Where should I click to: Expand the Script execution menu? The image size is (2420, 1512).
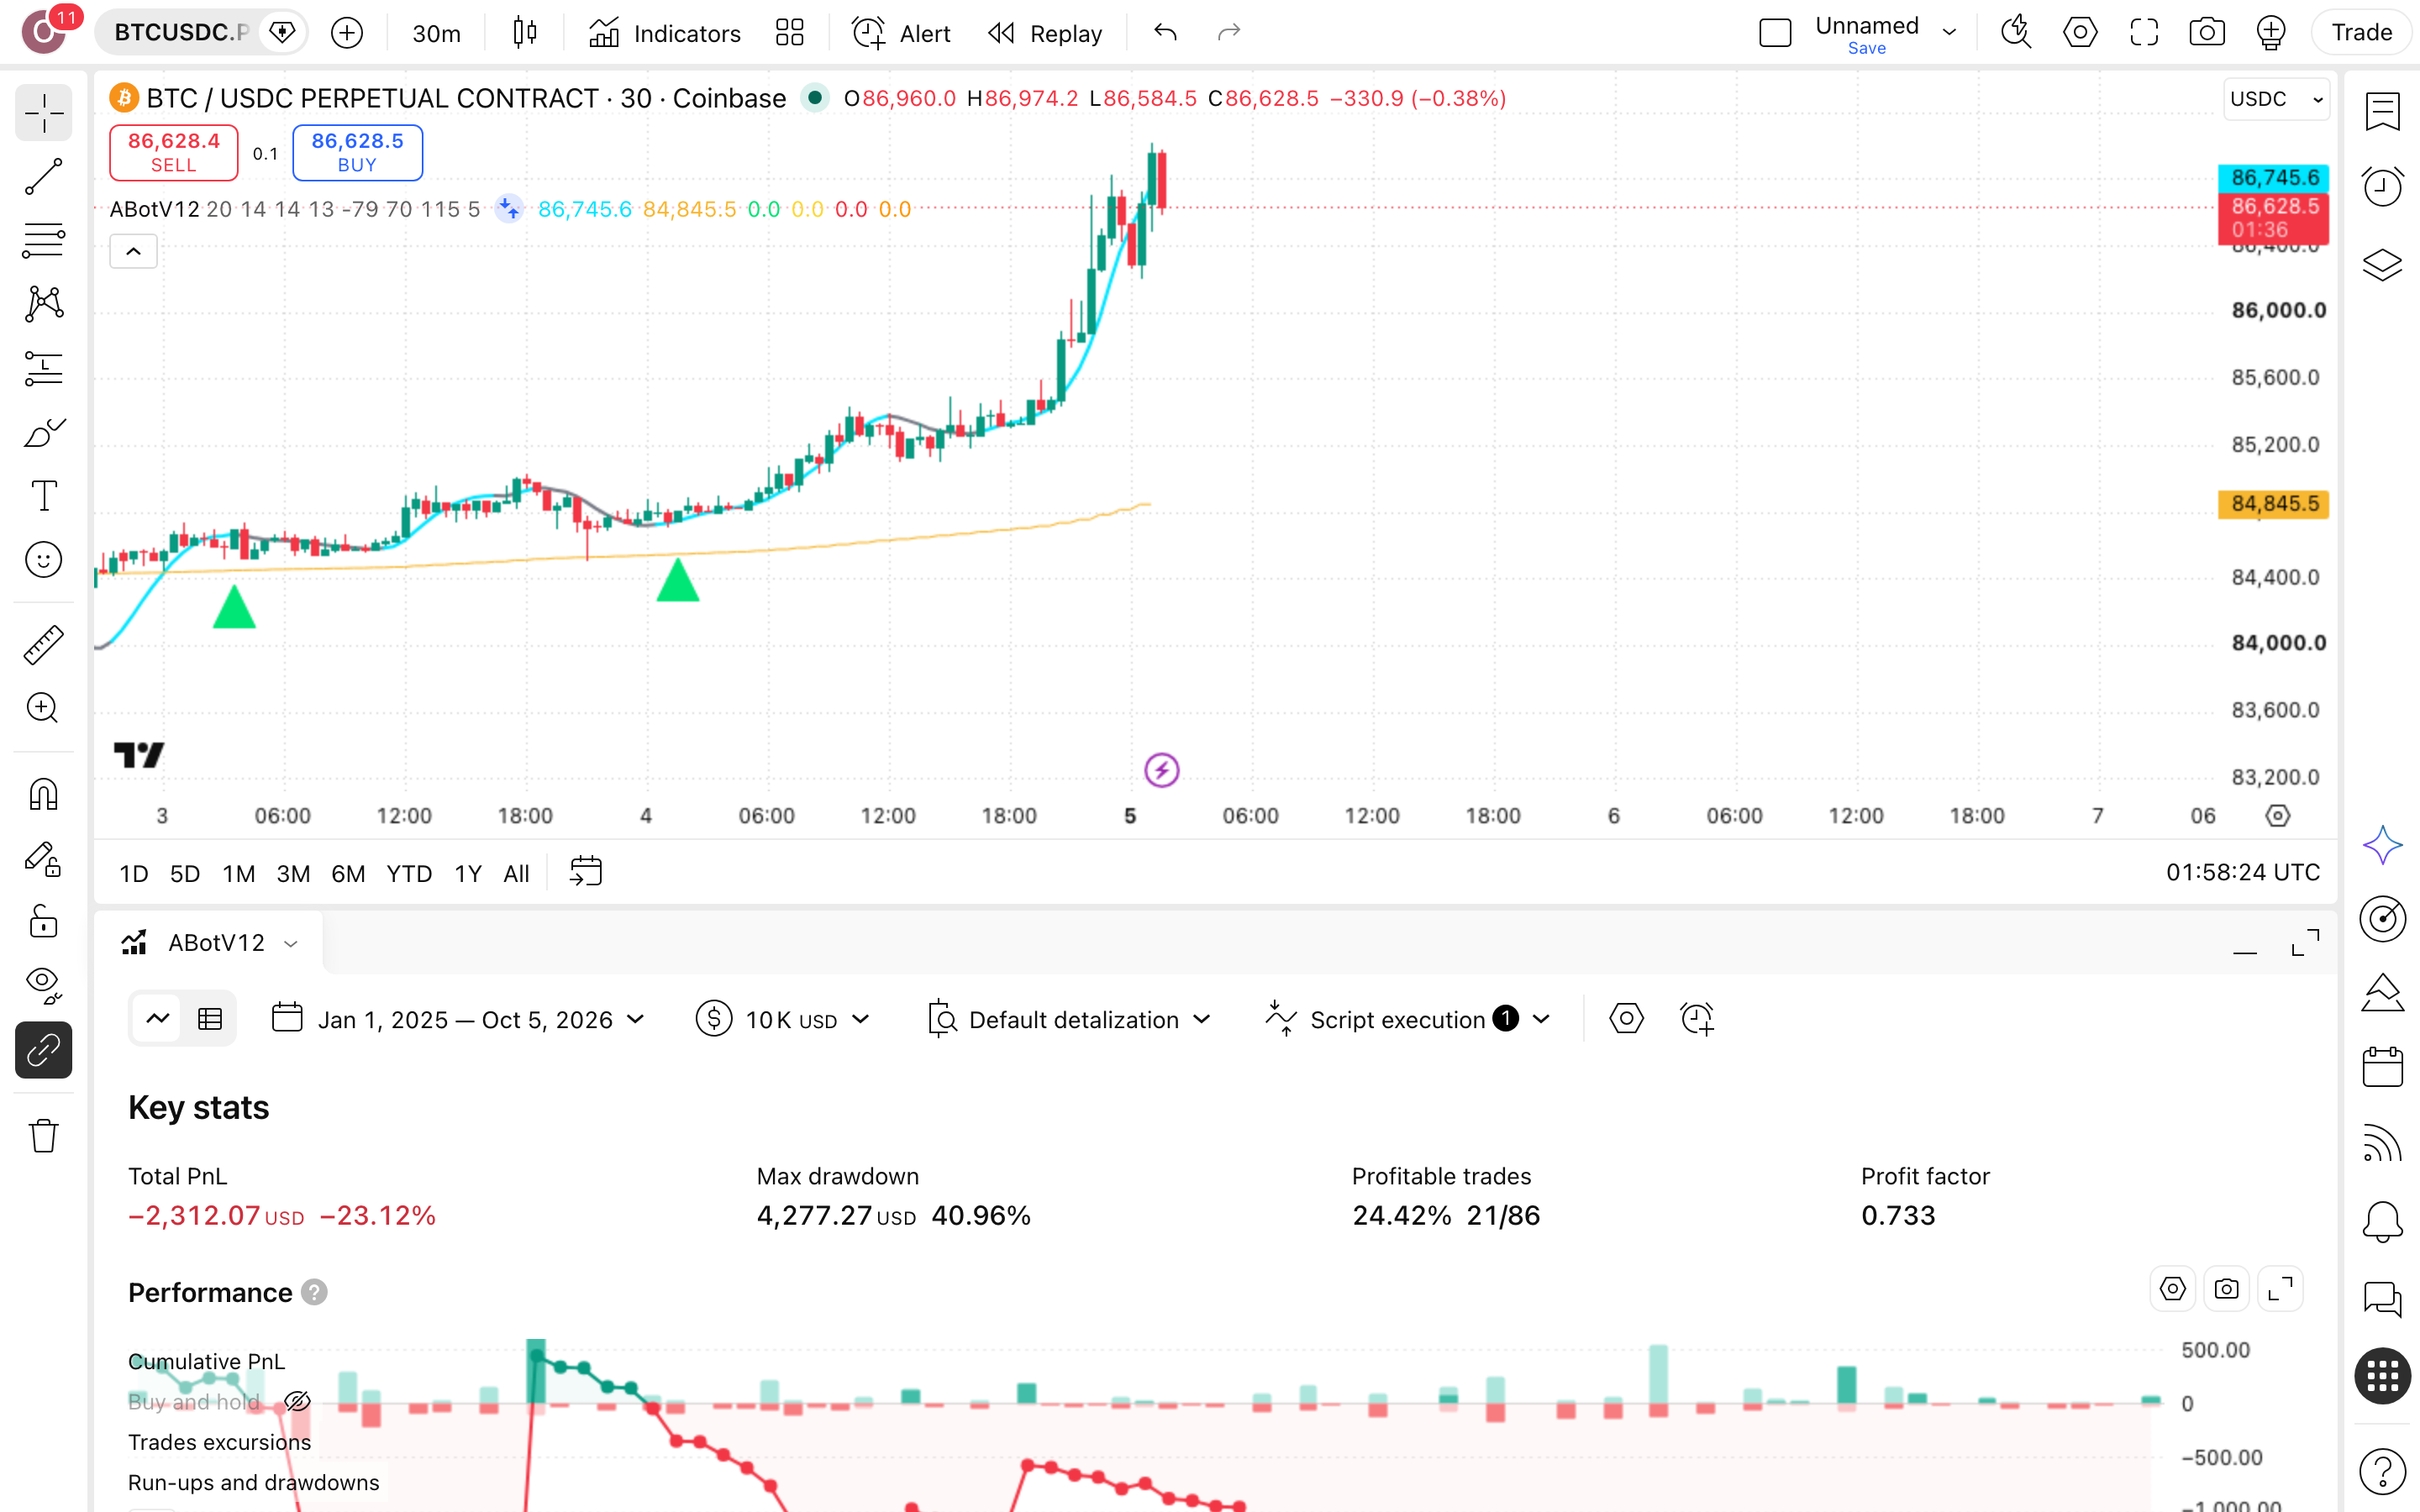pos(1407,1019)
